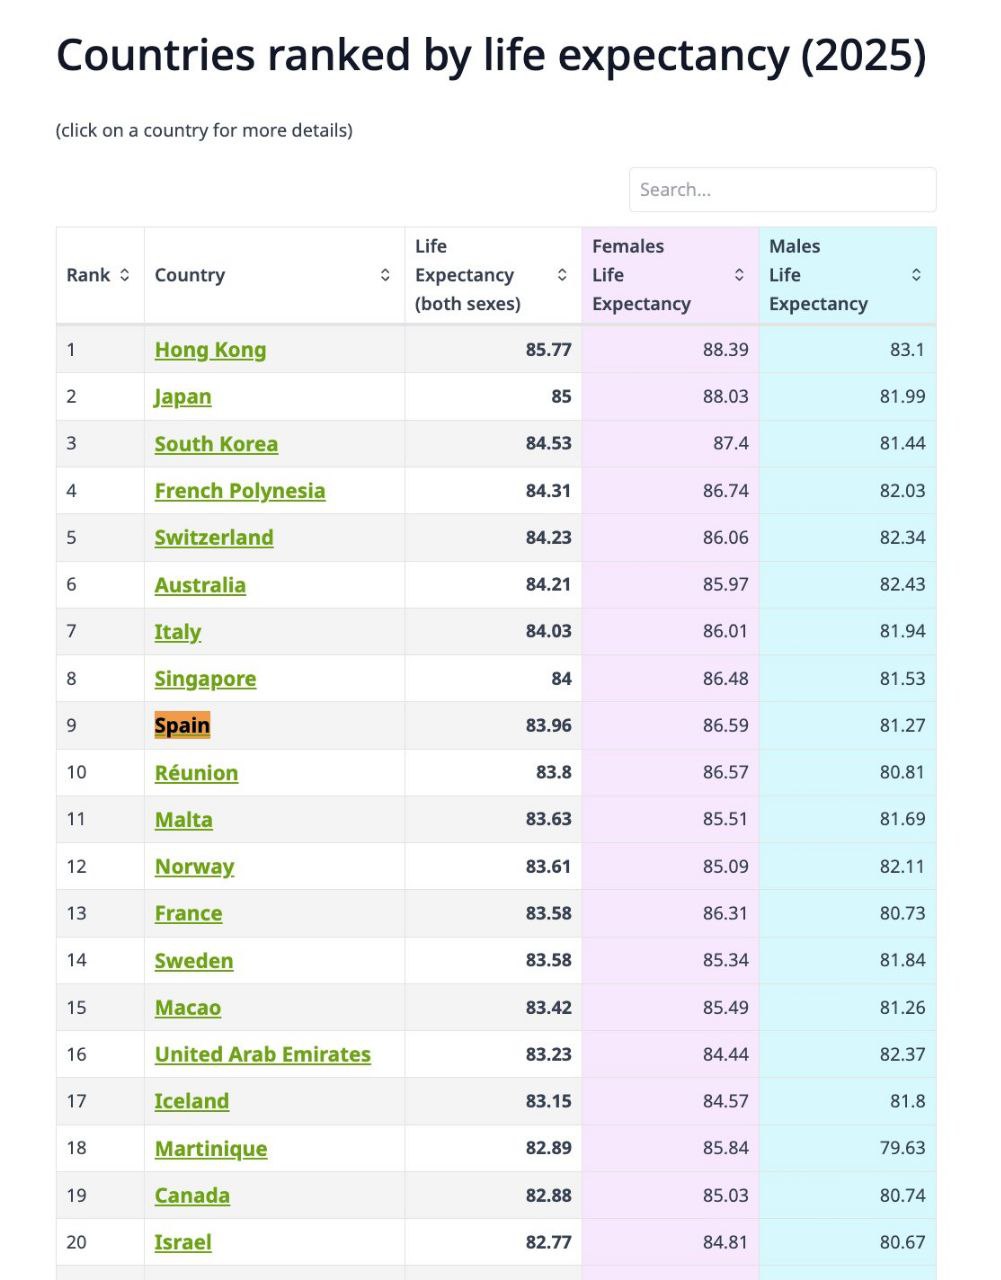Open French Polynesia country page
This screenshot has width=1001, height=1280.
click(x=240, y=491)
